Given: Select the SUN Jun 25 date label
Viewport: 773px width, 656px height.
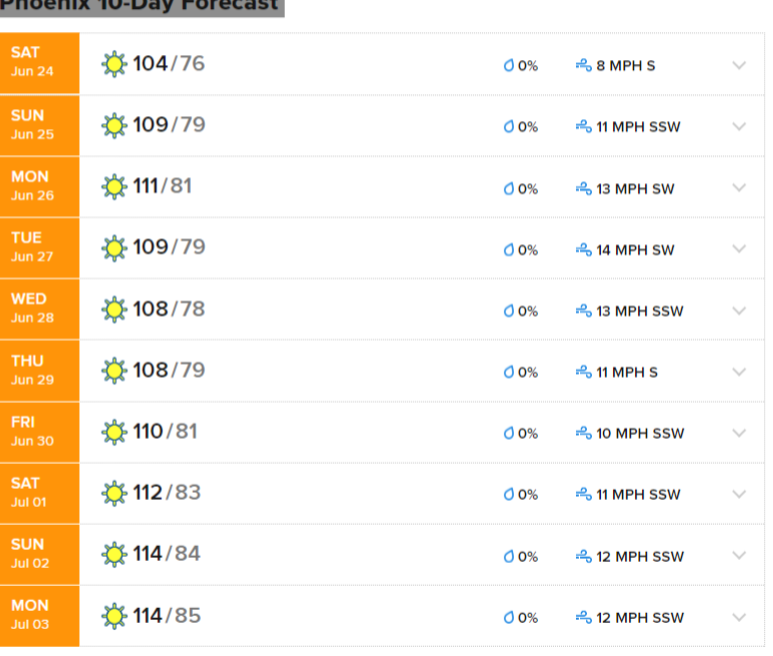Looking at the screenshot, I should (x=33, y=125).
